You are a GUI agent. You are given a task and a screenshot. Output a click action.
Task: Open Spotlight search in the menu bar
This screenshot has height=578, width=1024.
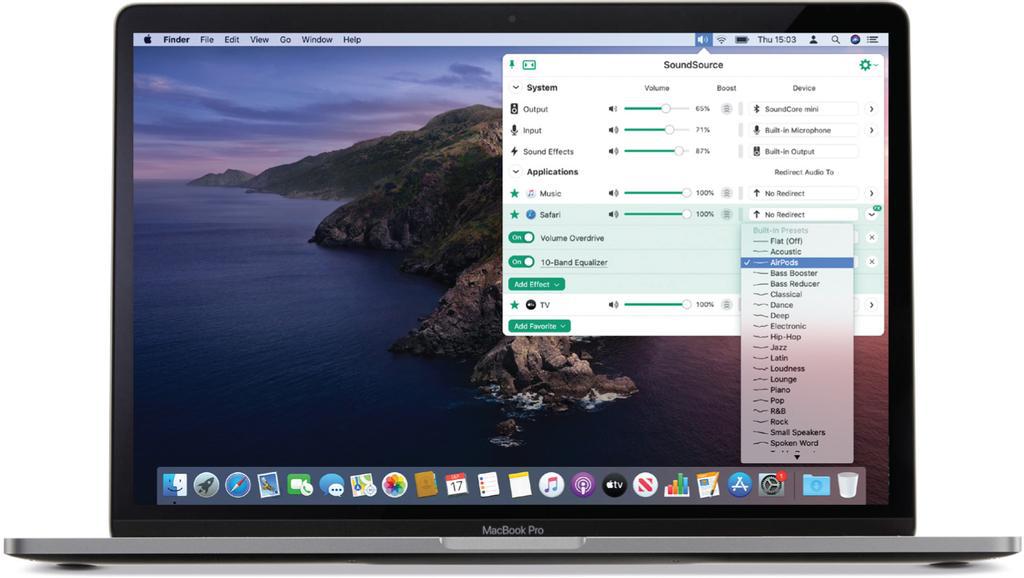pos(835,40)
